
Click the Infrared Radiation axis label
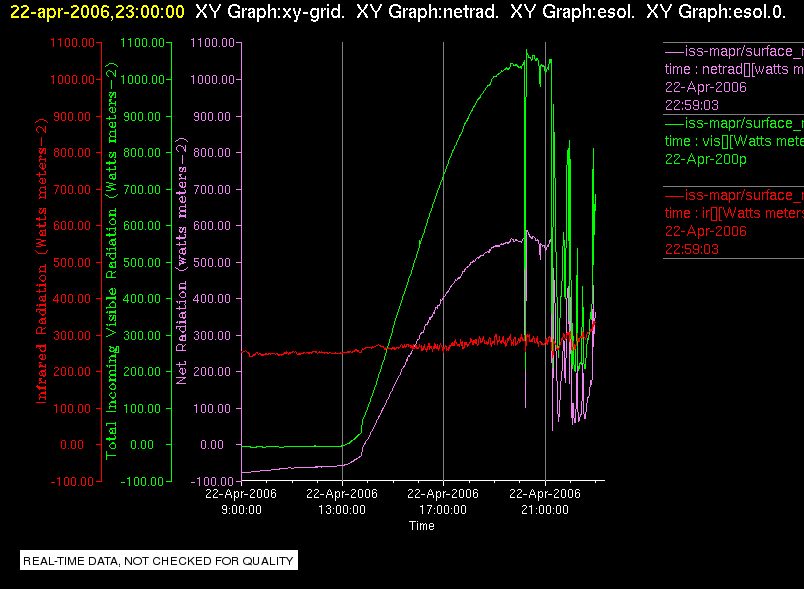tap(41, 261)
